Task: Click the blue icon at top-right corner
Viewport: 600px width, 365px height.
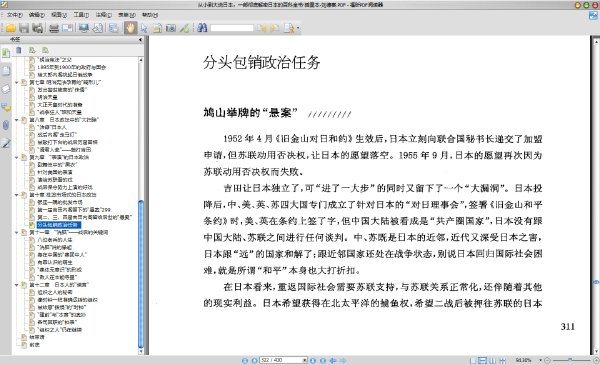Action: (593, 15)
